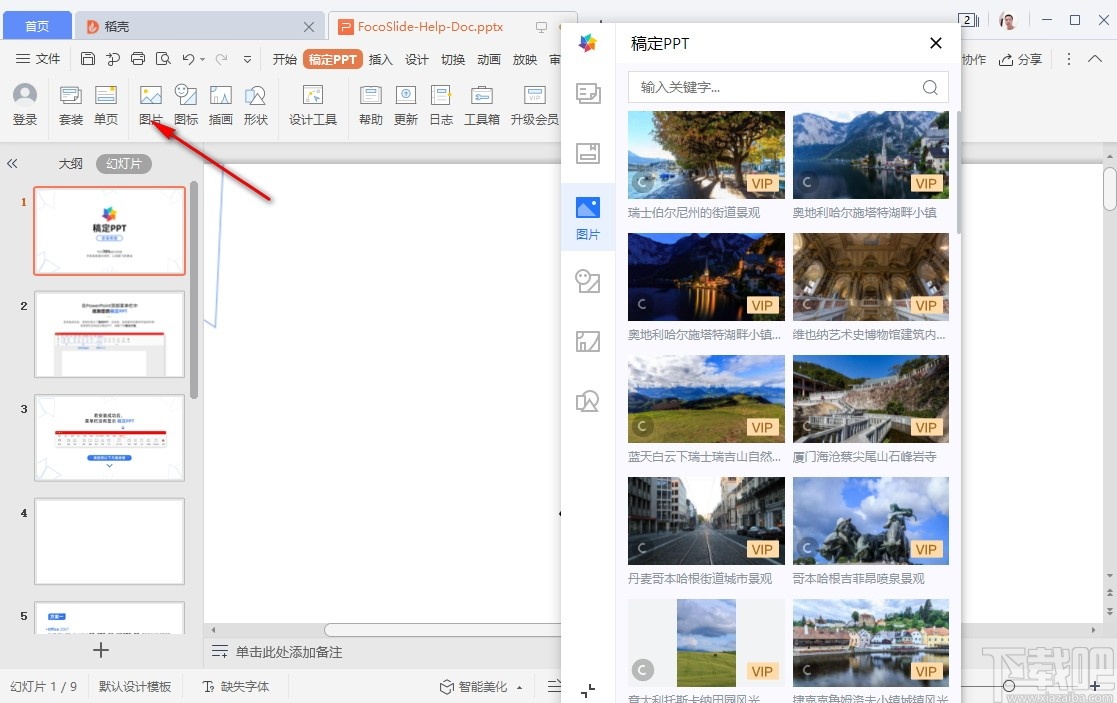Click 升级会员 (Upgrade VIP) icon

pyautogui.click(x=533, y=103)
